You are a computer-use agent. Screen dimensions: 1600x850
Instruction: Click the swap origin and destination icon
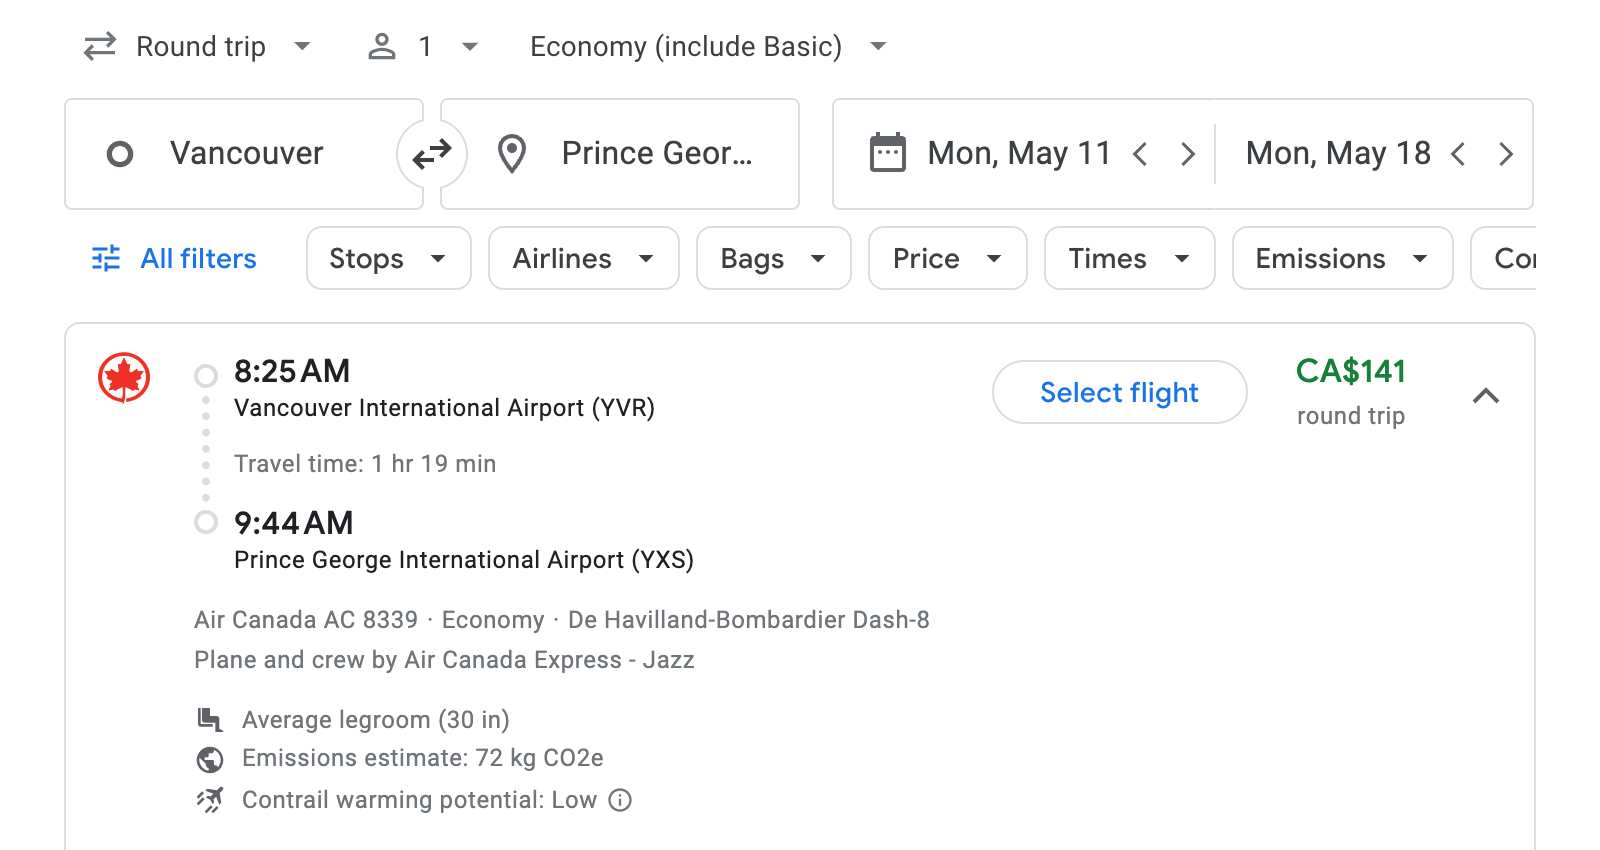coord(431,153)
